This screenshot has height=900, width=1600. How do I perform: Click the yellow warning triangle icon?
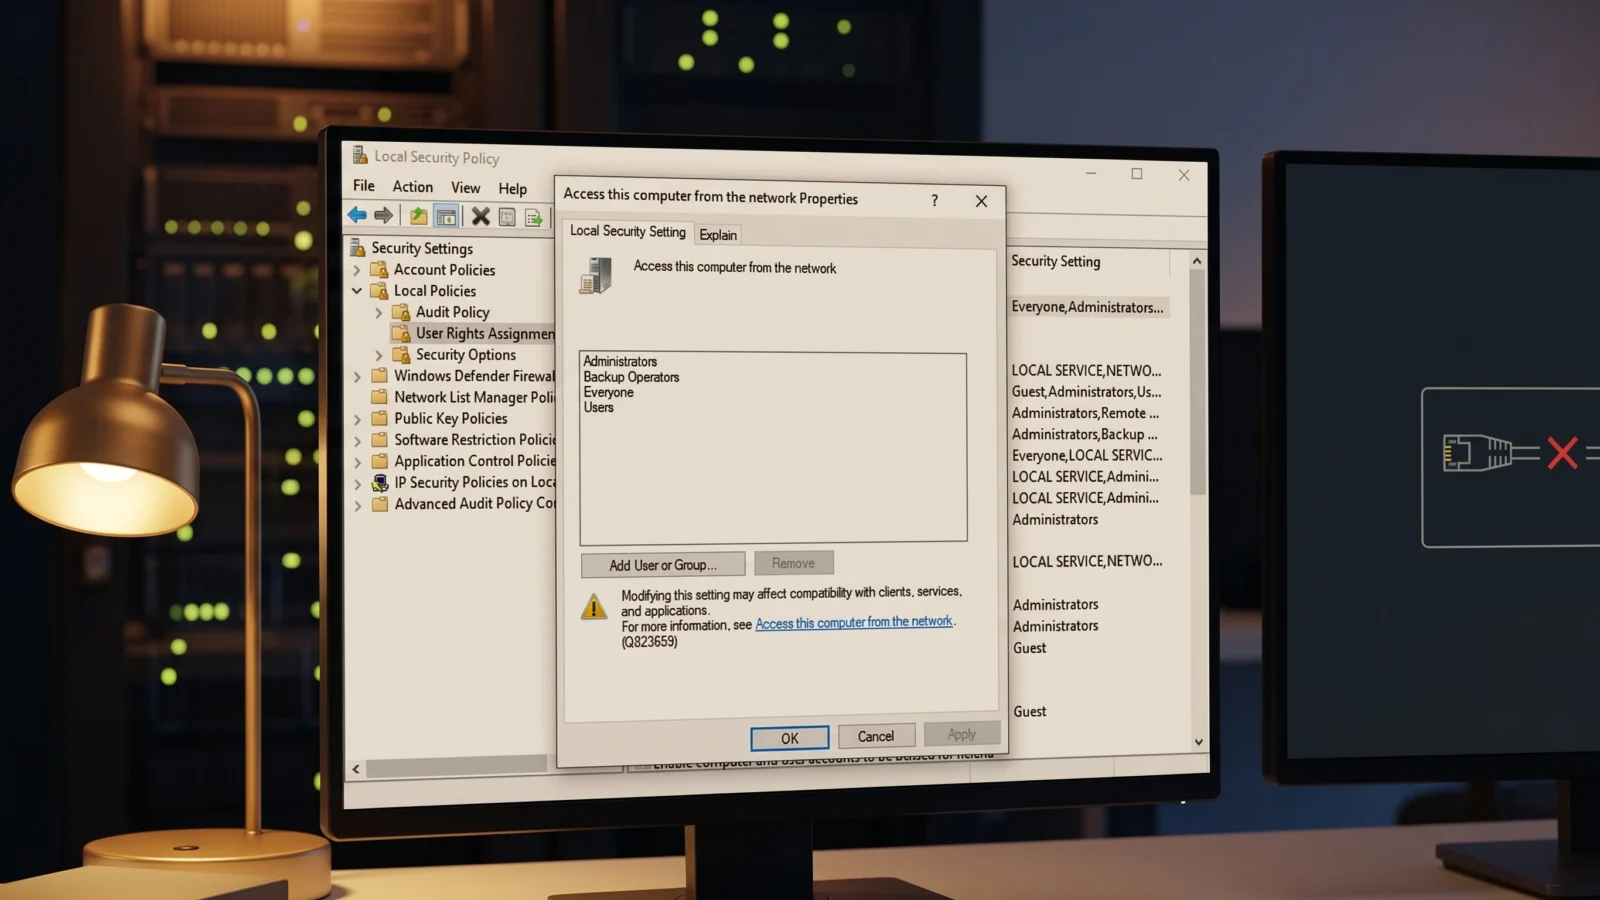594,606
